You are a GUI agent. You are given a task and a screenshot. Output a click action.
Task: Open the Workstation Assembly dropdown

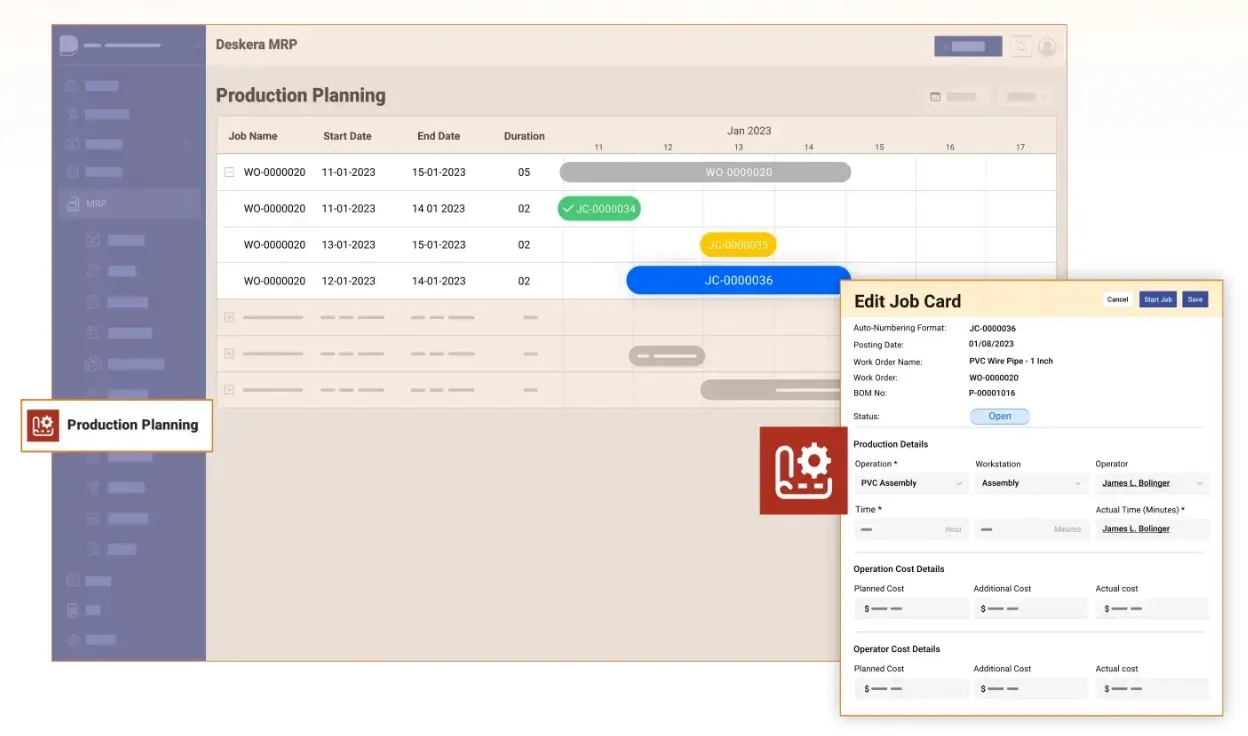click(1031, 483)
